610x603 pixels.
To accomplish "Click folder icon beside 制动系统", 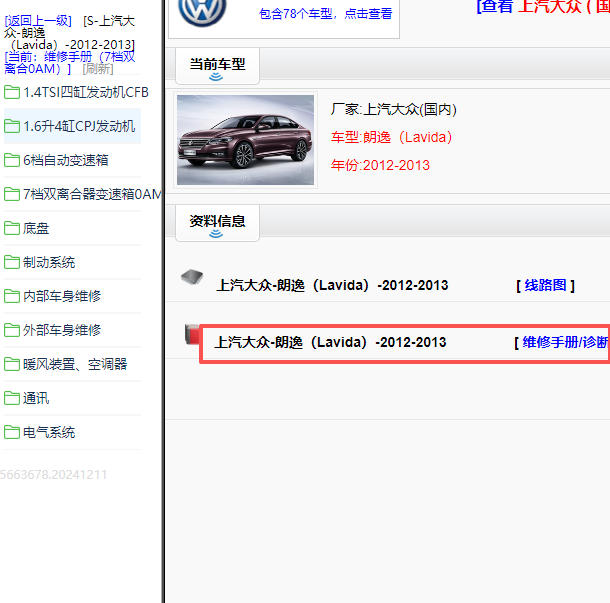I will point(12,262).
